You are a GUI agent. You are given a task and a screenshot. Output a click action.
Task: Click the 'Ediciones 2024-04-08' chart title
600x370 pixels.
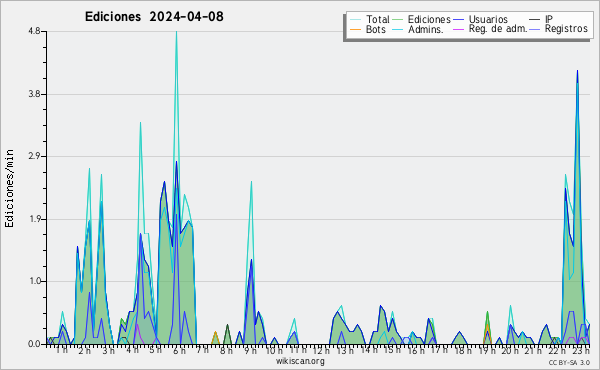pos(154,17)
